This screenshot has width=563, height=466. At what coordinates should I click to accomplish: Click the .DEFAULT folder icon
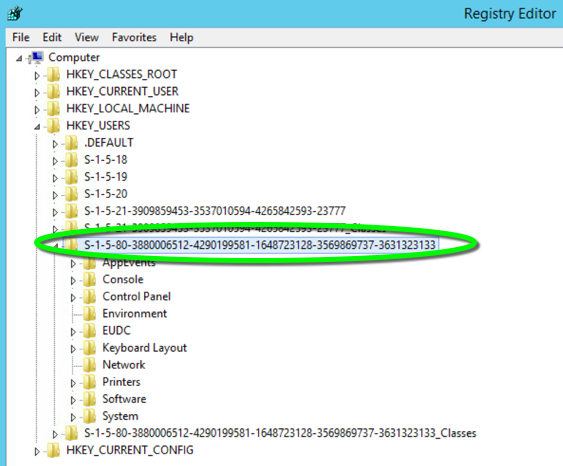click(x=71, y=143)
